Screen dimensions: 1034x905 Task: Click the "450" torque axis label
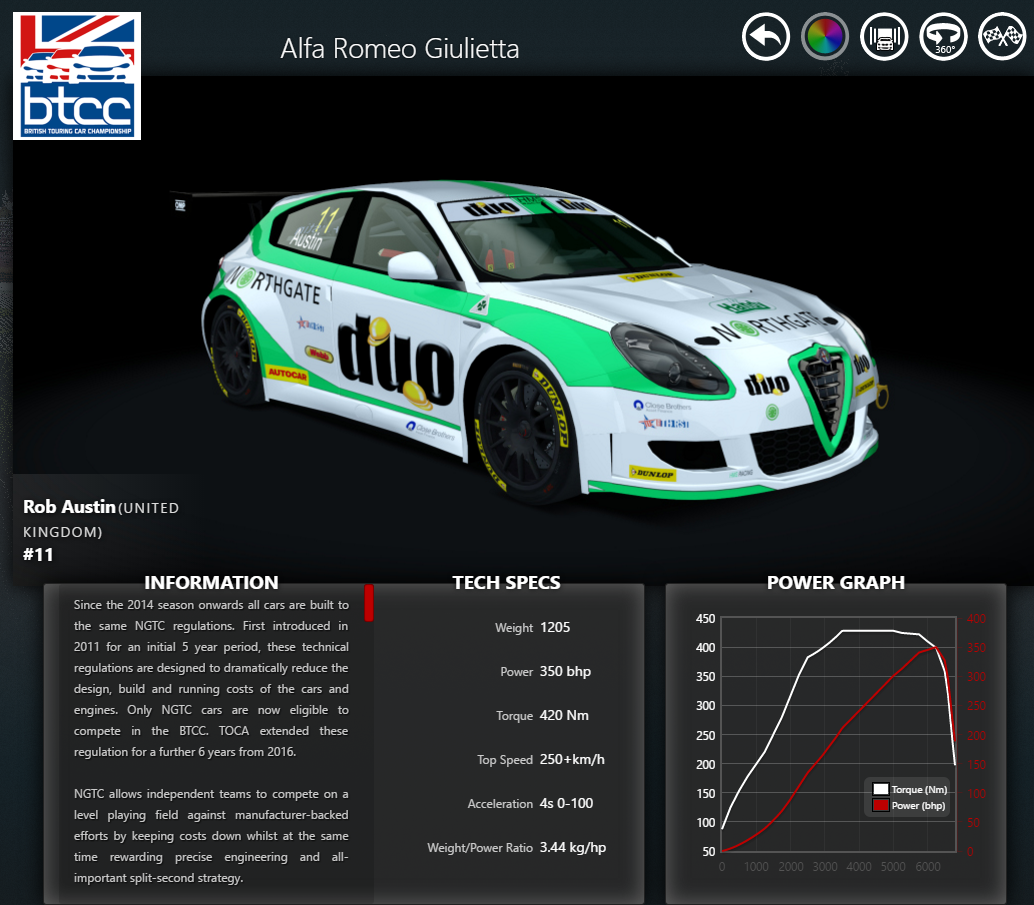tap(705, 619)
